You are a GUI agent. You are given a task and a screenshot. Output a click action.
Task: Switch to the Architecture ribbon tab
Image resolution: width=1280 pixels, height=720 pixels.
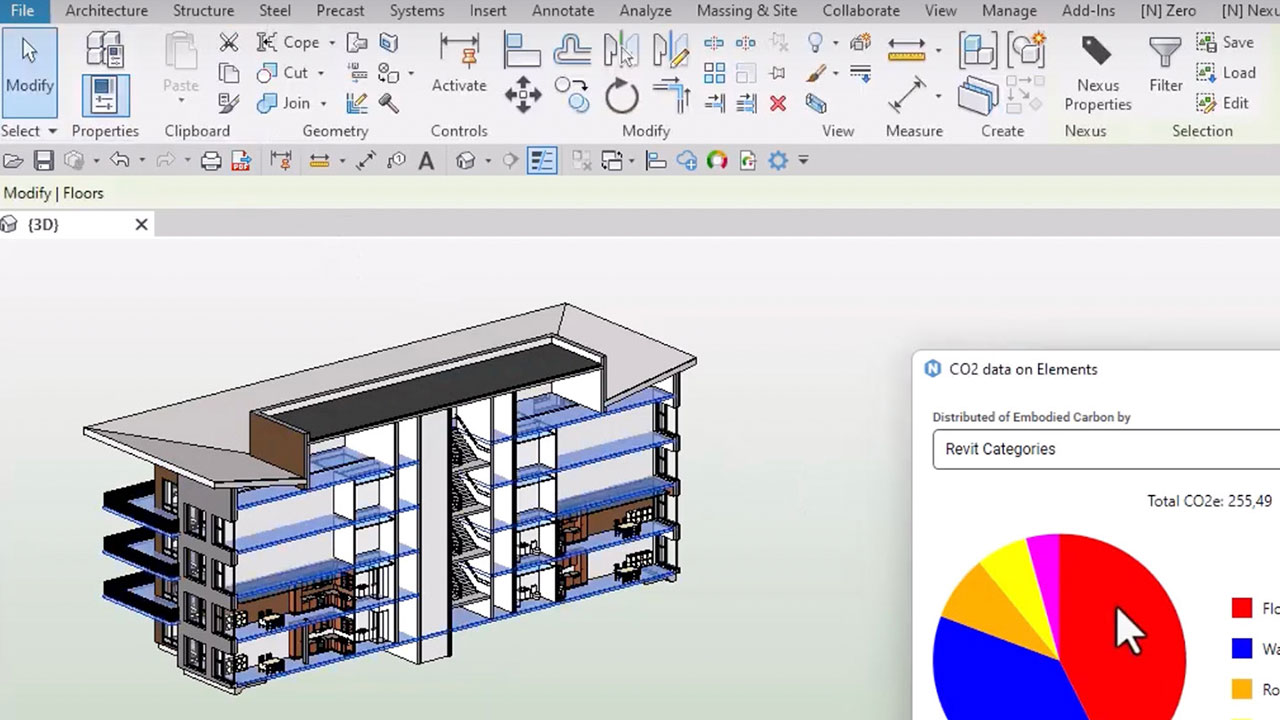[x=106, y=11]
